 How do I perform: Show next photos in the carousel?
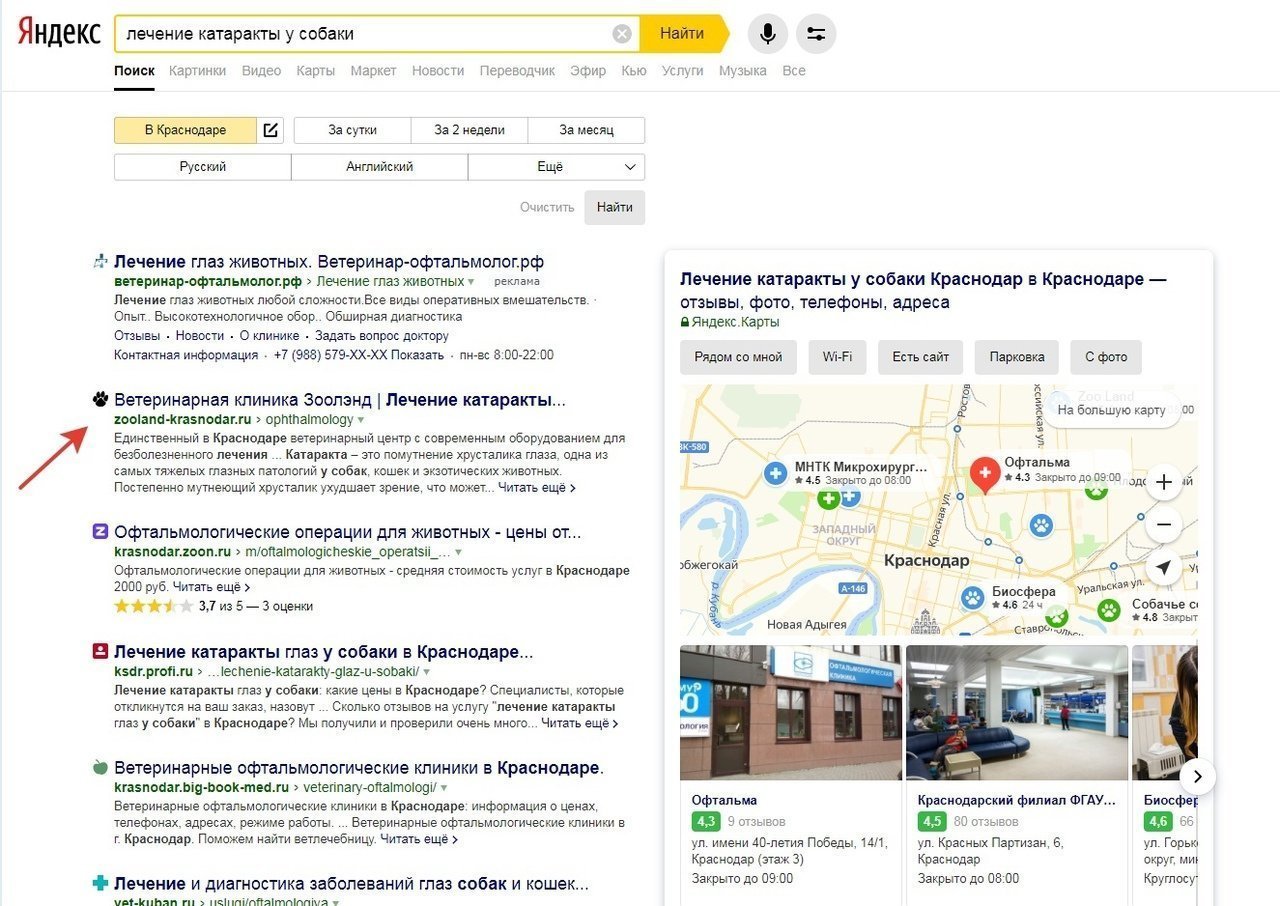pos(1197,776)
